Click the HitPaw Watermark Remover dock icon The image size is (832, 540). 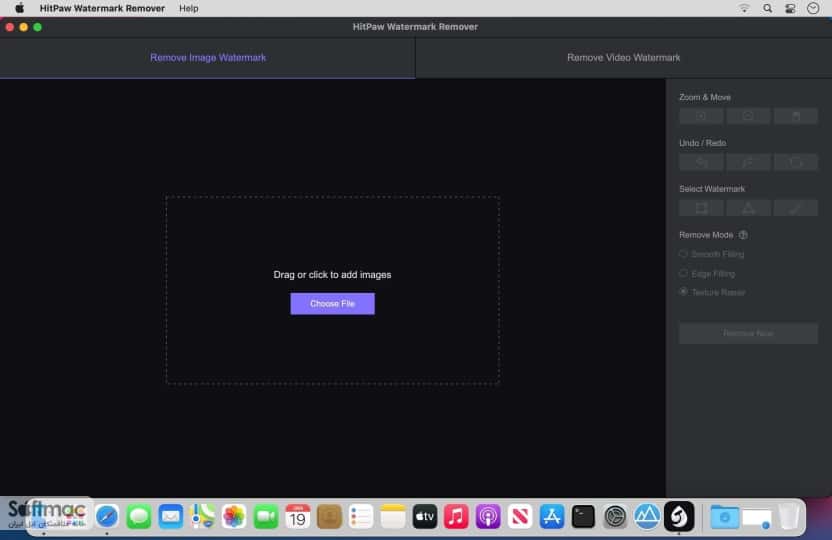[x=679, y=517]
